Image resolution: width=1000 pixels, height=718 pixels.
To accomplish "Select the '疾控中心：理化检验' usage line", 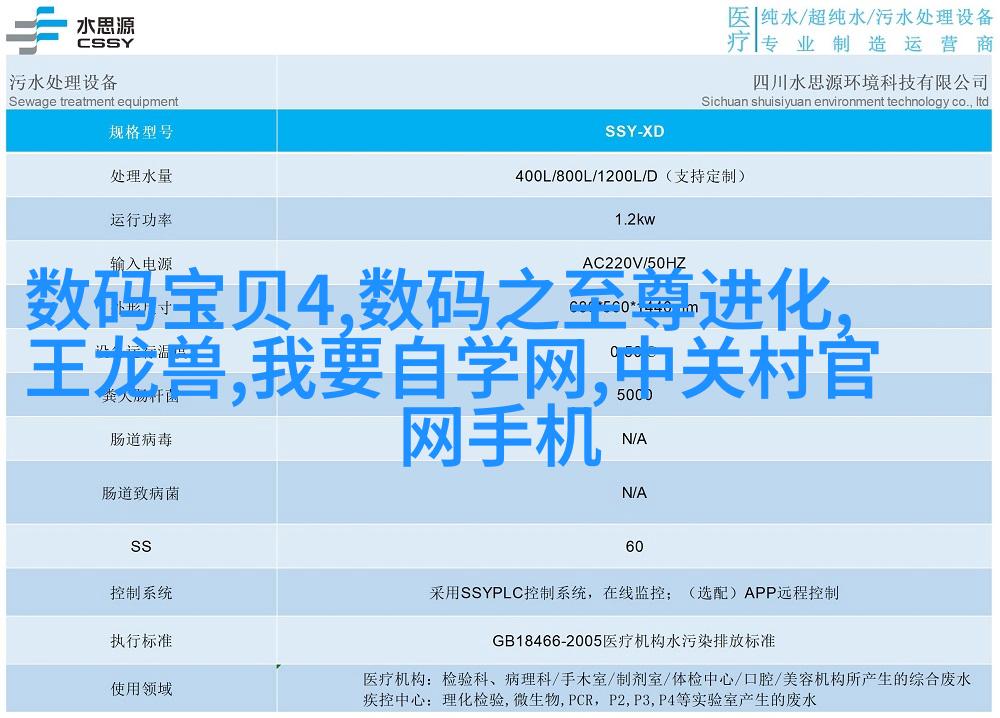I will point(589,700).
